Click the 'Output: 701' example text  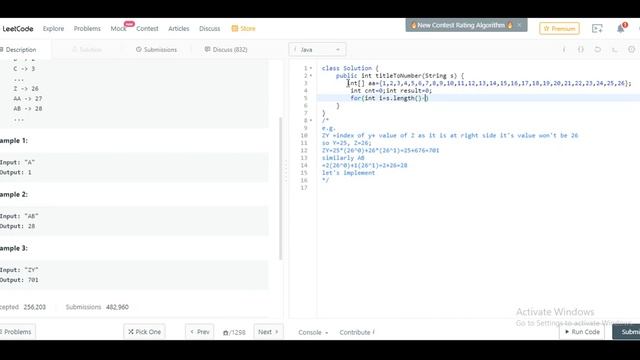point(19,280)
